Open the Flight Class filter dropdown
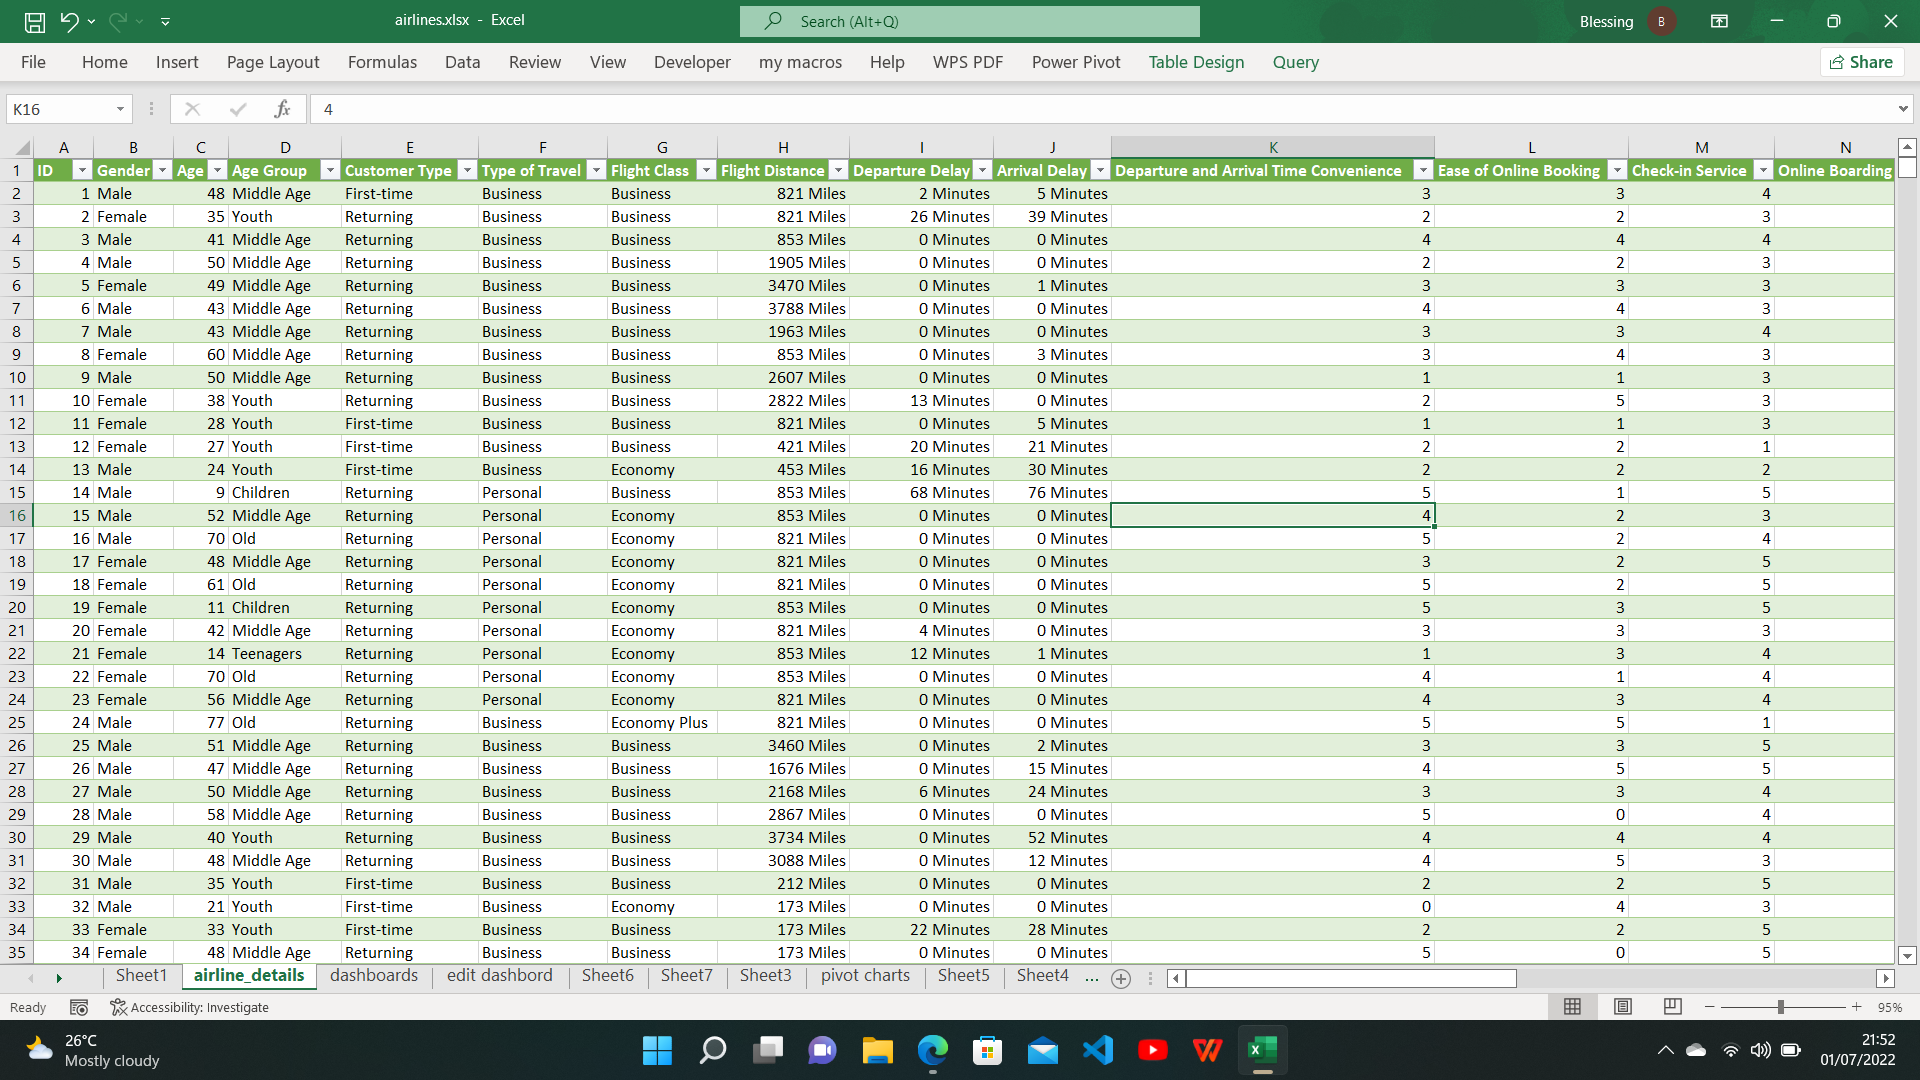The image size is (1920, 1080). 706,171
